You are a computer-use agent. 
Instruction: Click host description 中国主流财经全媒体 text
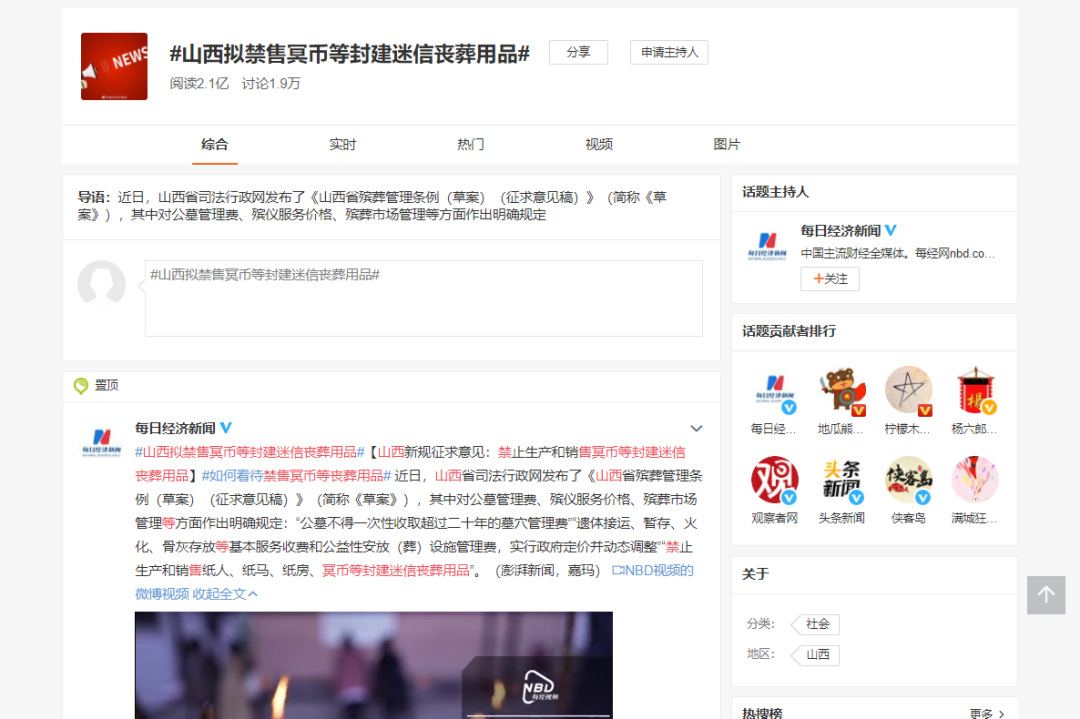tap(897, 253)
